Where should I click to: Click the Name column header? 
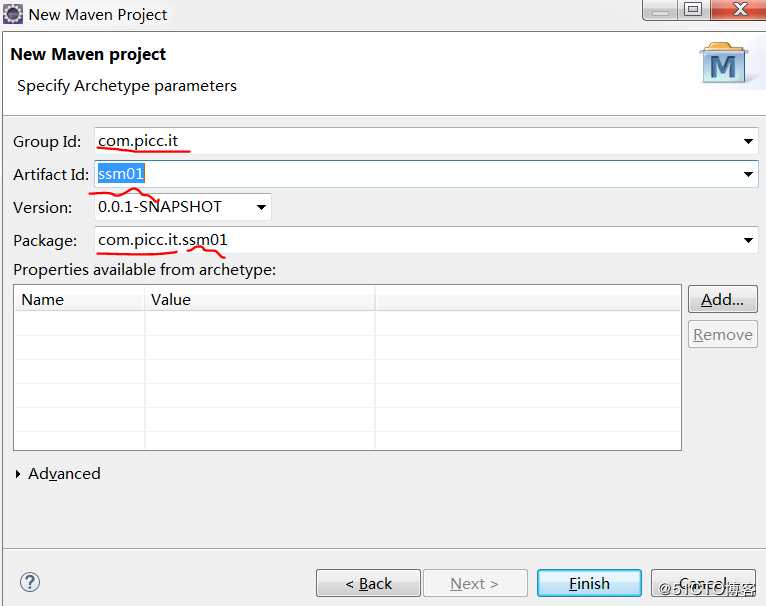80,299
